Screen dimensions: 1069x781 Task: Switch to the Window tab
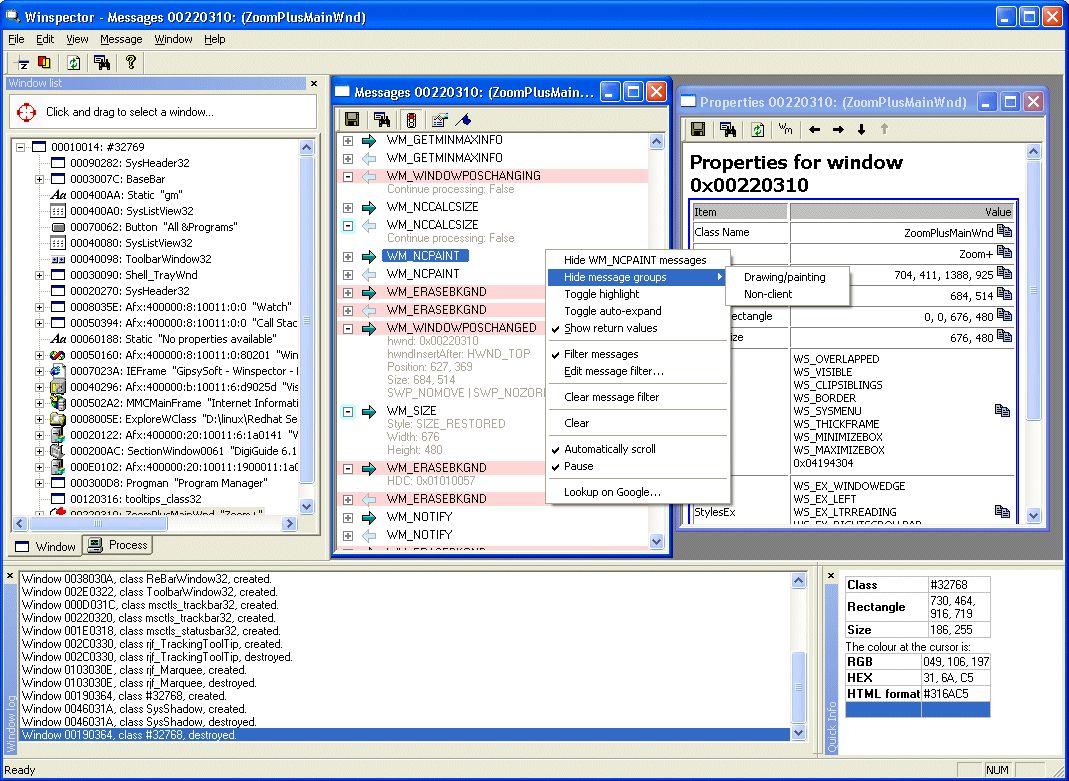coord(45,546)
